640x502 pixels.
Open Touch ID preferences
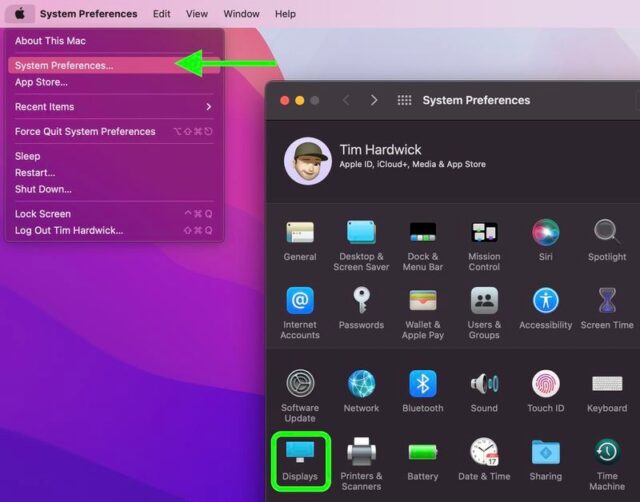(x=546, y=391)
